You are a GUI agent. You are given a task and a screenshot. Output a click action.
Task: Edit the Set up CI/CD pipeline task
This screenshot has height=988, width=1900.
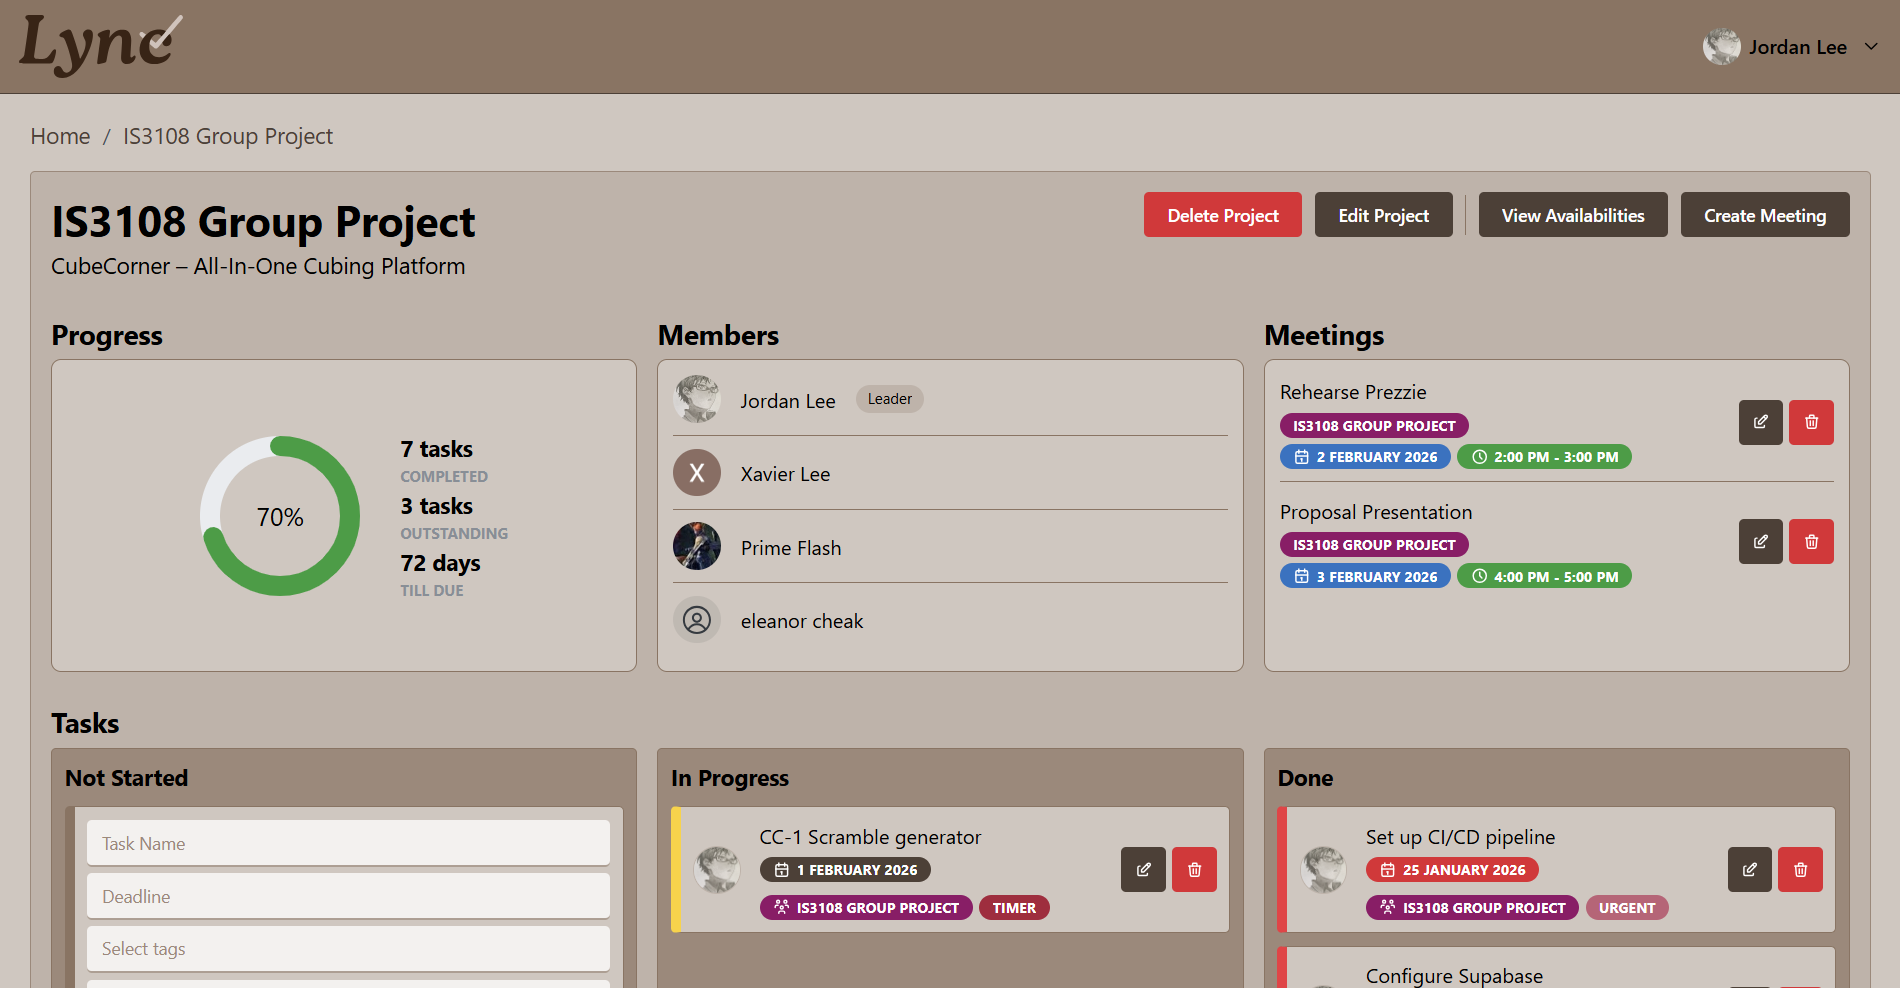click(1749, 870)
